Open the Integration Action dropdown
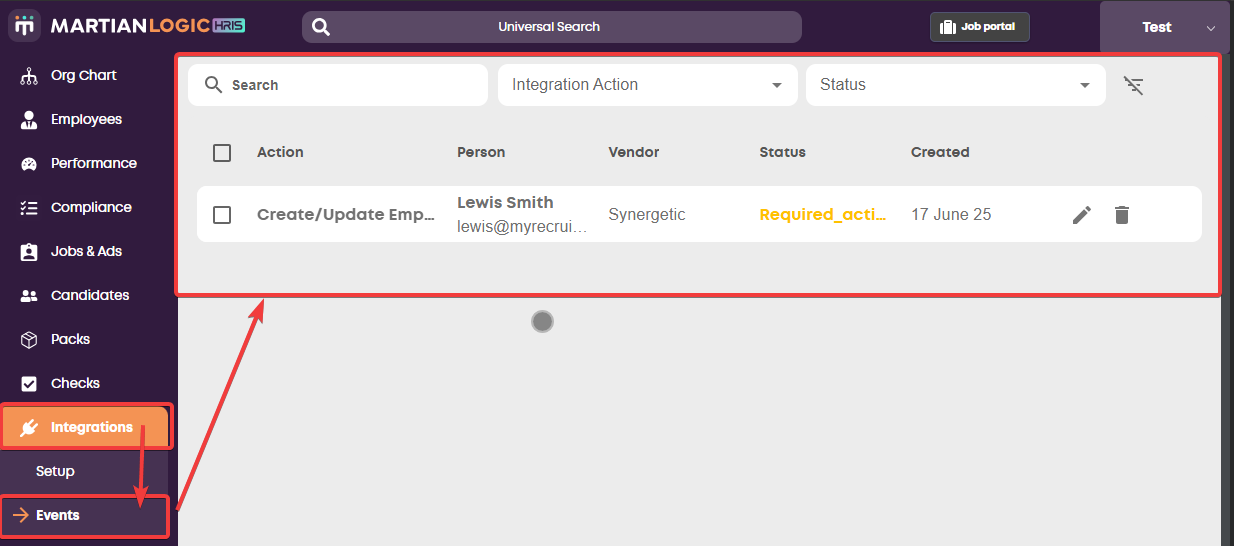Screen dimensions: 1234x546 click(648, 85)
